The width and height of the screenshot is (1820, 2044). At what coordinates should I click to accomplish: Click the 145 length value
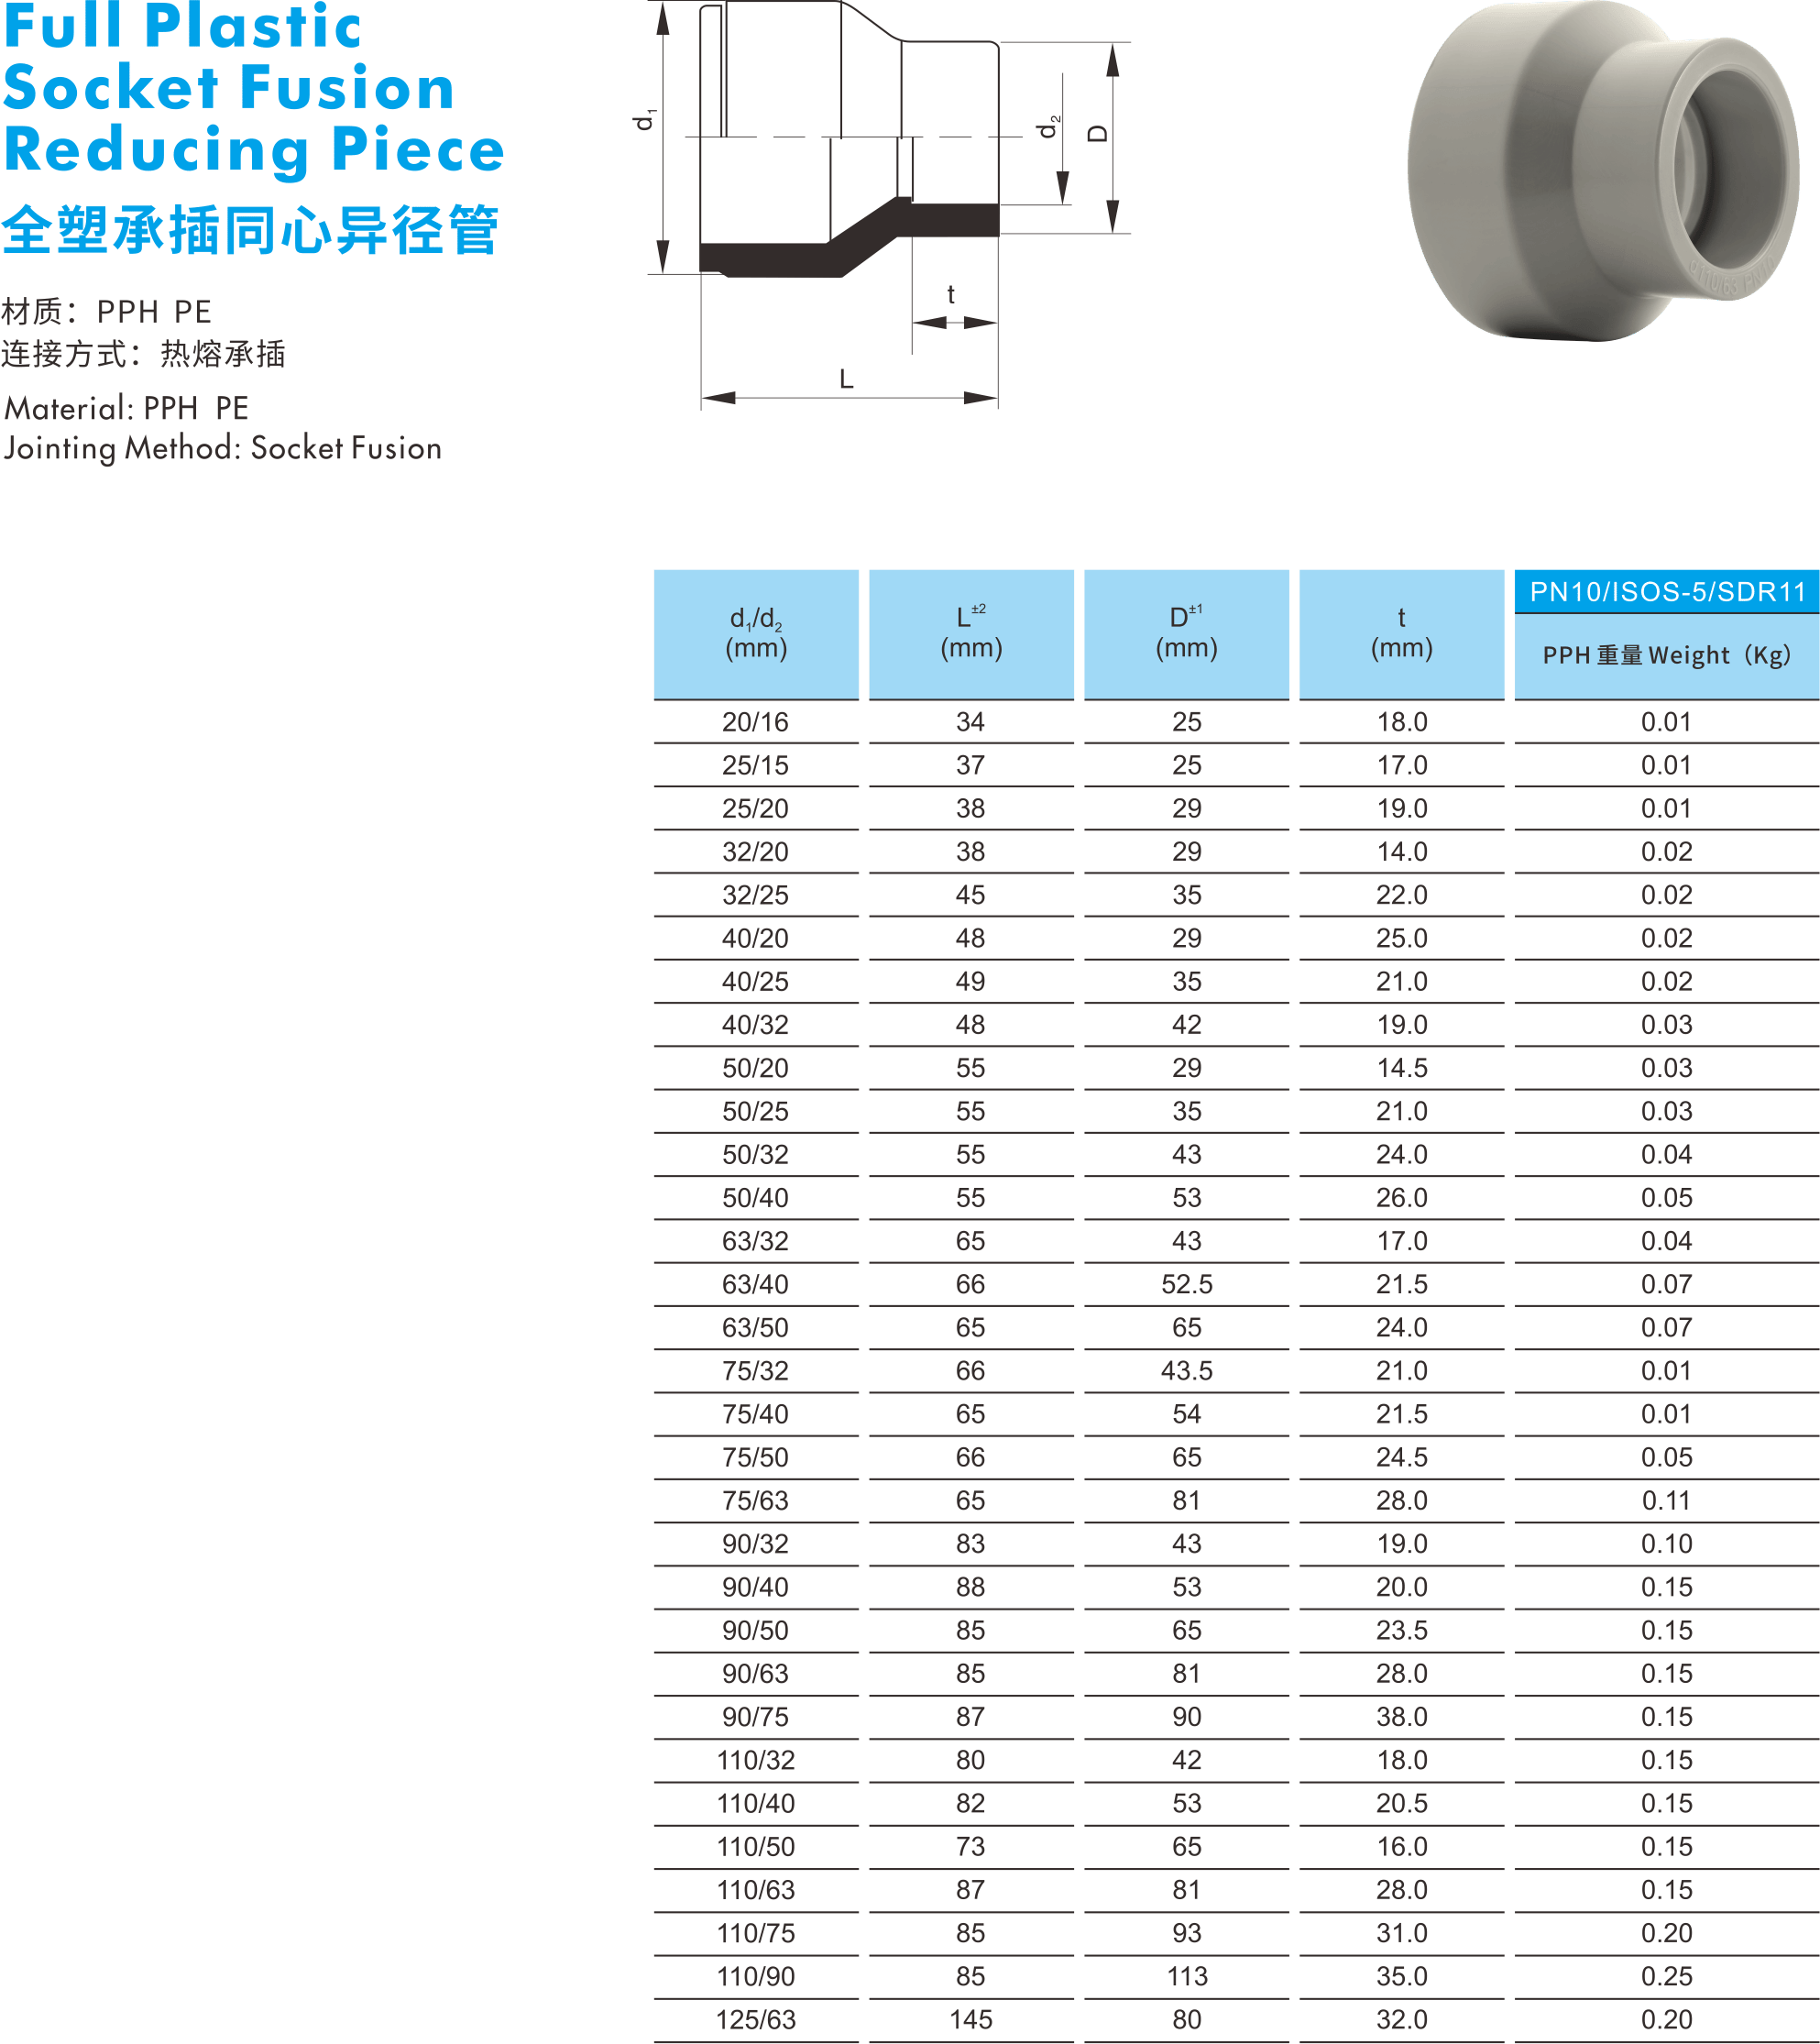(971, 2019)
